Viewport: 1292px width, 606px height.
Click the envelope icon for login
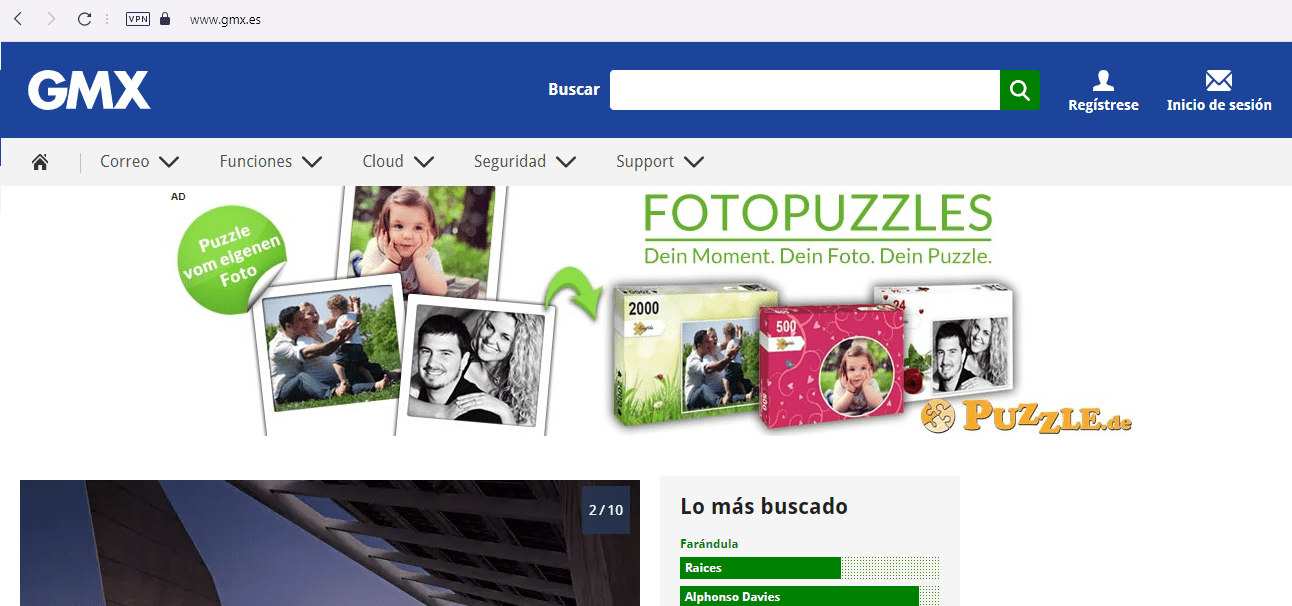(x=1219, y=80)
